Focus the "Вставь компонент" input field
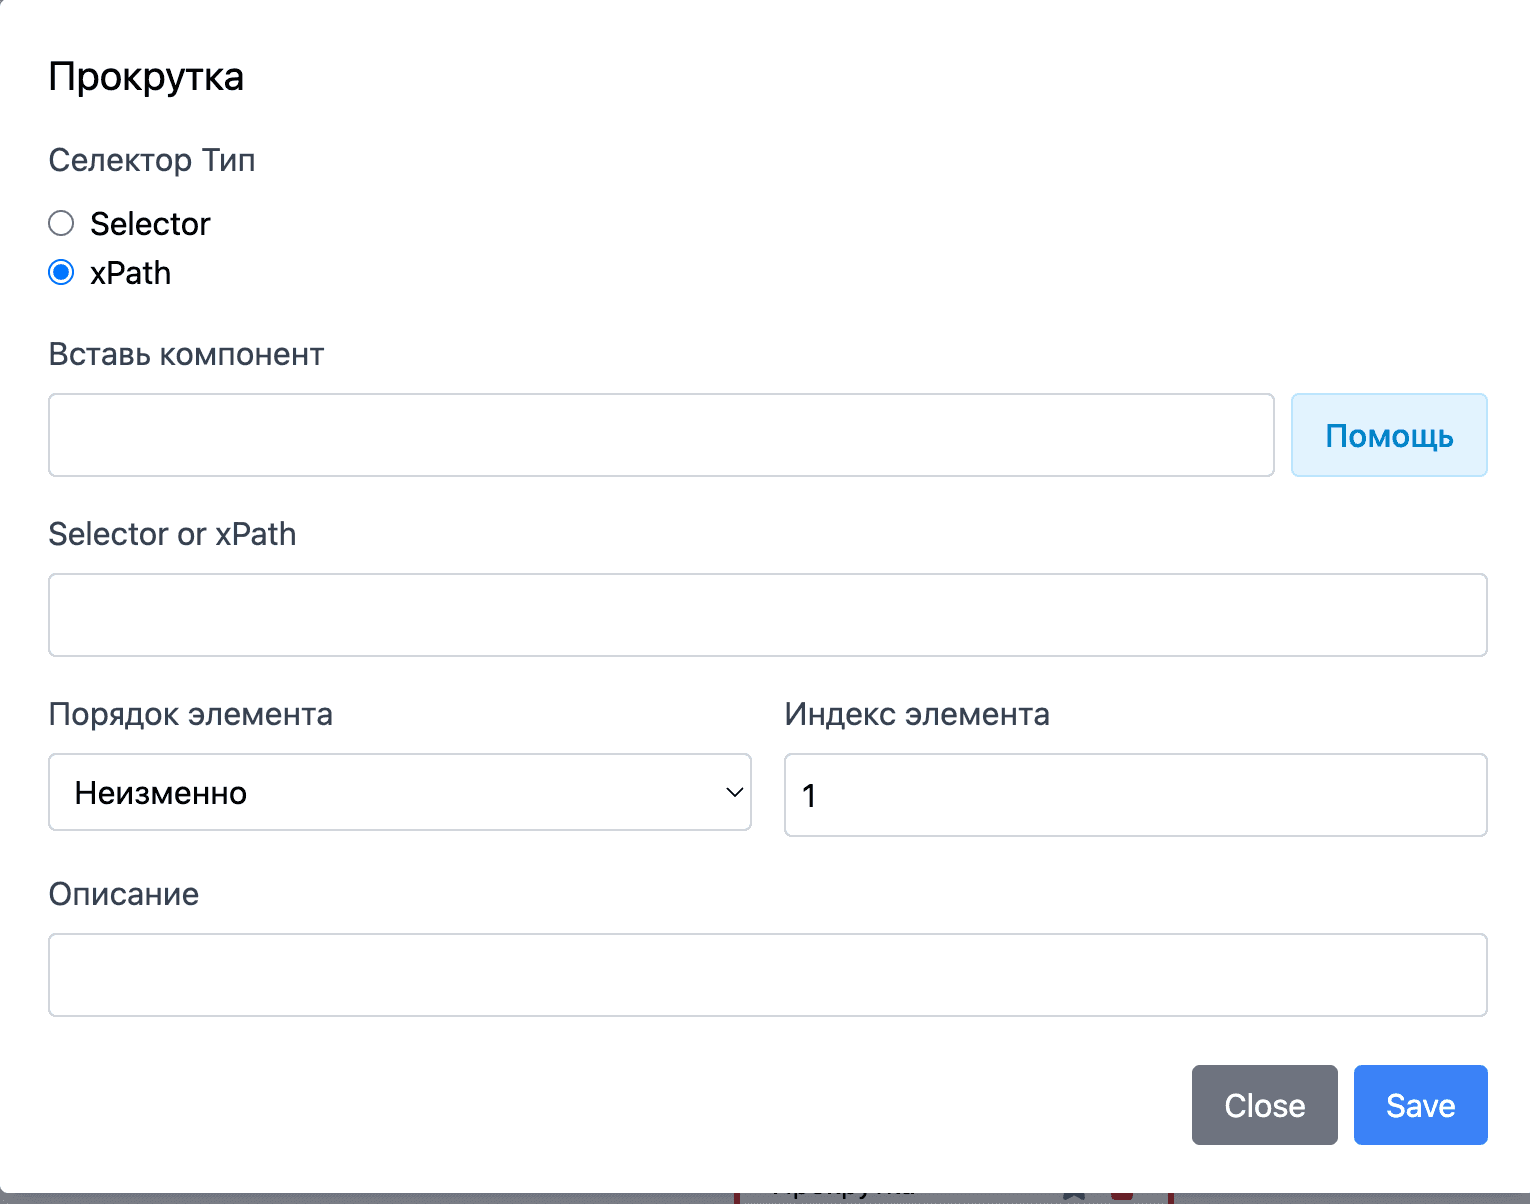Viewport: 1530px width, 1204px height. (661, 435)
